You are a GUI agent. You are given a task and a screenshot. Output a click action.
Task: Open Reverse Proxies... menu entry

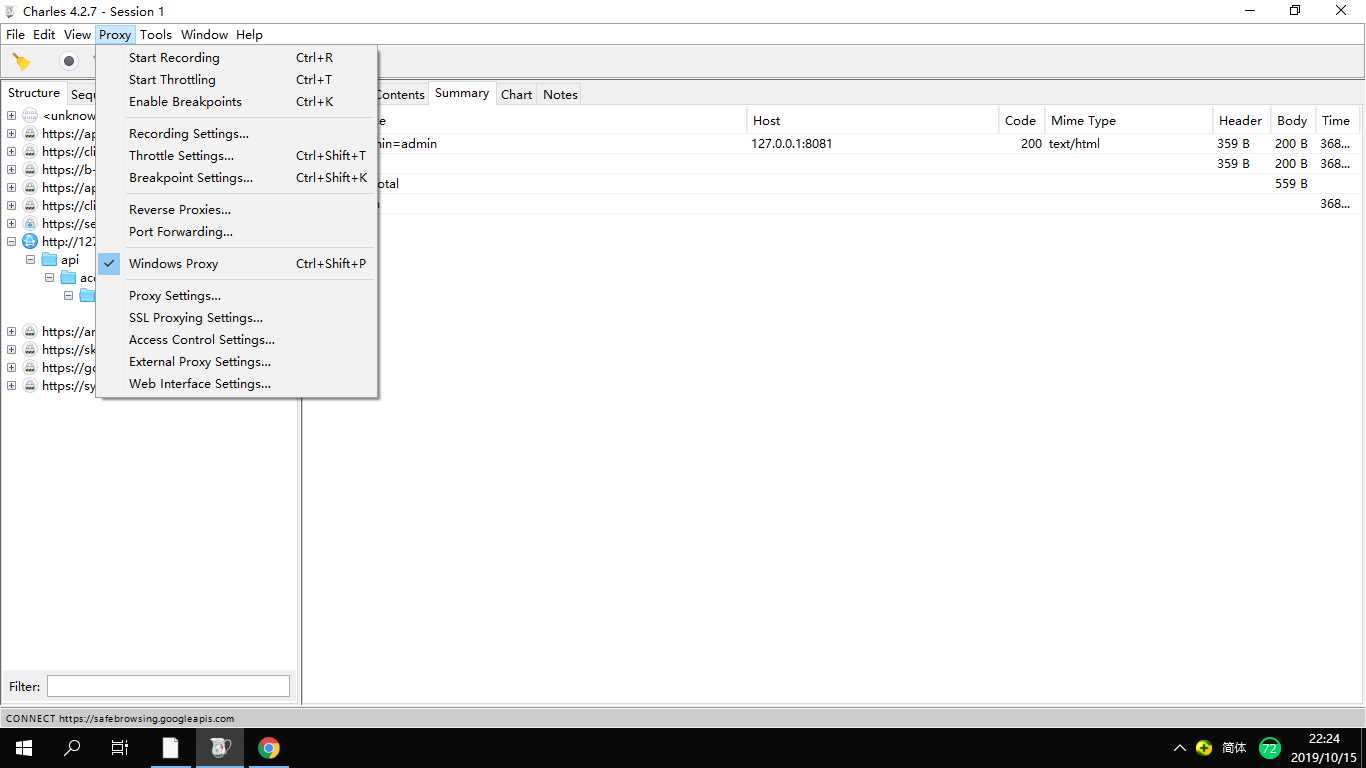tap(237, 210)
